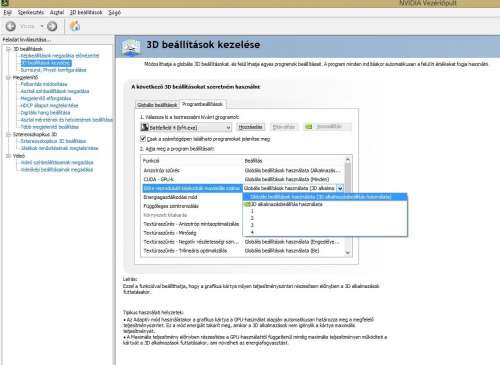Screen dimensions: 500x365
Task: Select 'Textúraszűrés - Negatív részletességi' row
Action: point(243,242)
